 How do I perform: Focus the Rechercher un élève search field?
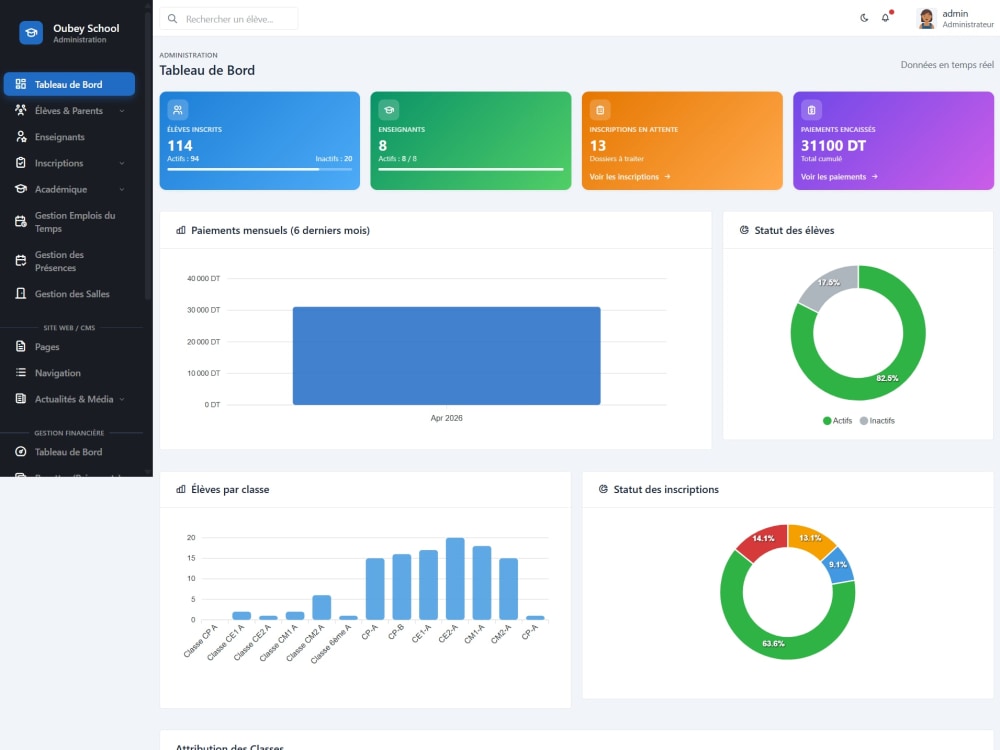click(x=228, y=18)
